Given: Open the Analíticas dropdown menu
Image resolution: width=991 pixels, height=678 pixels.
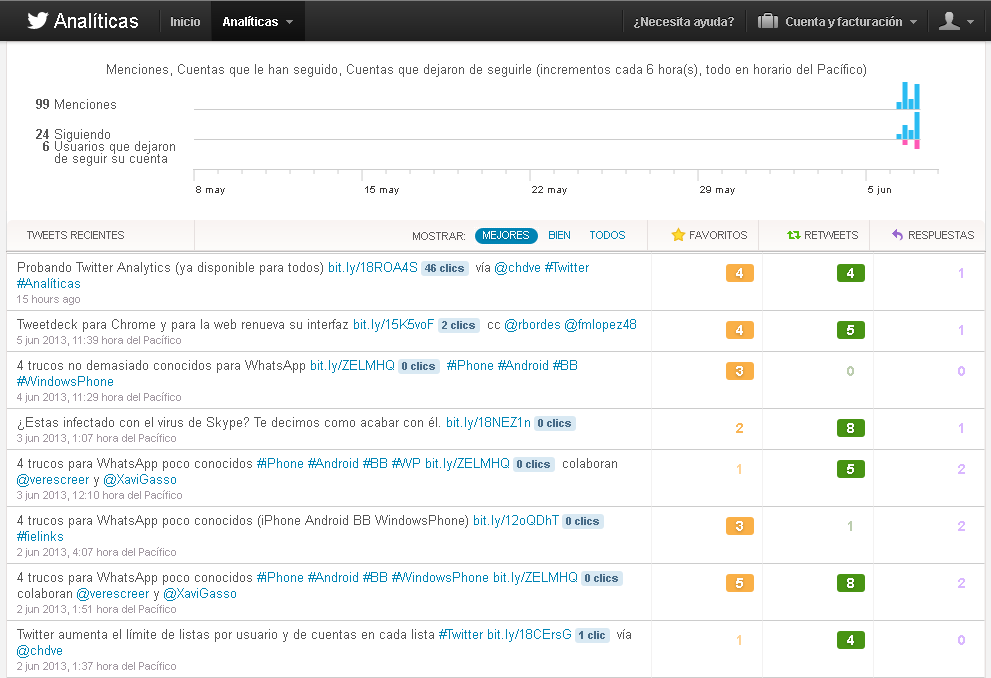Looking at the screenshot, I should point(258,21).
